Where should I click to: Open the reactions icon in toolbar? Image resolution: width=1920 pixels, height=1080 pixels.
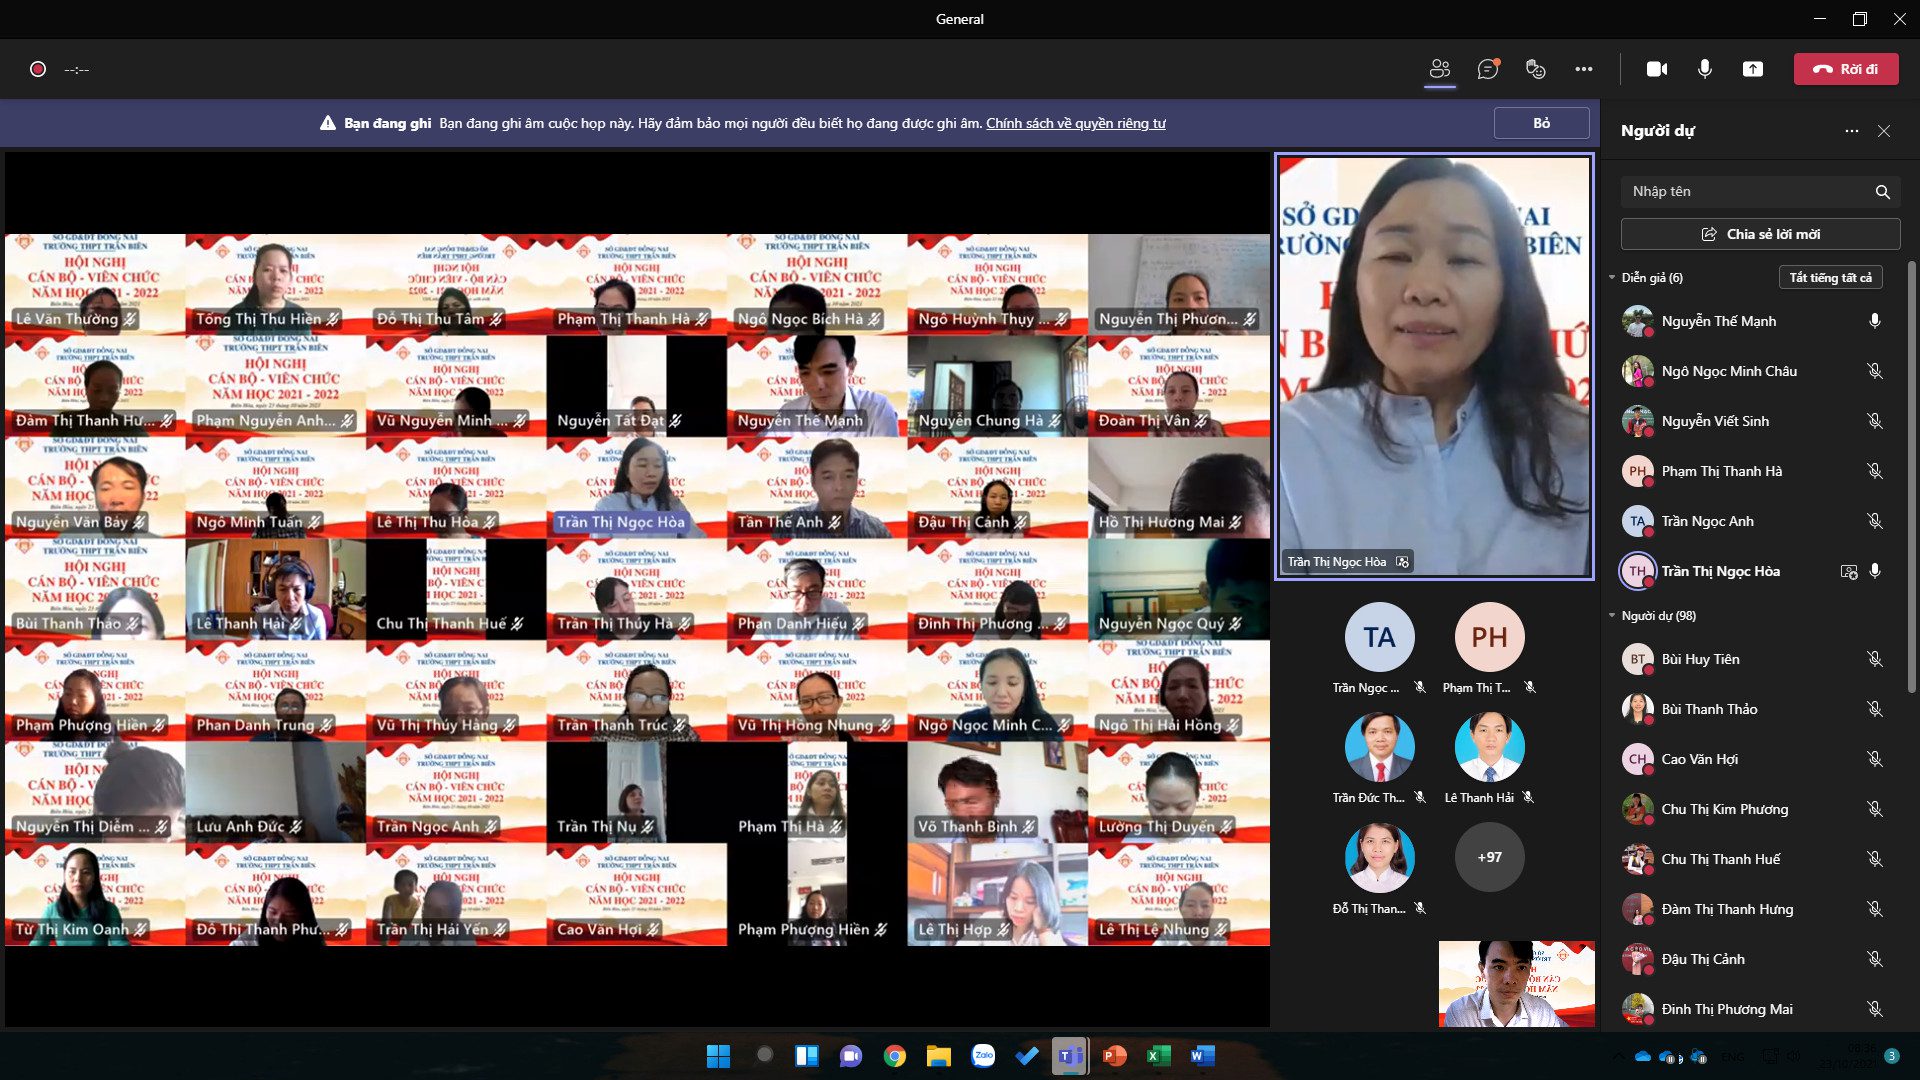click(1536, 69)
